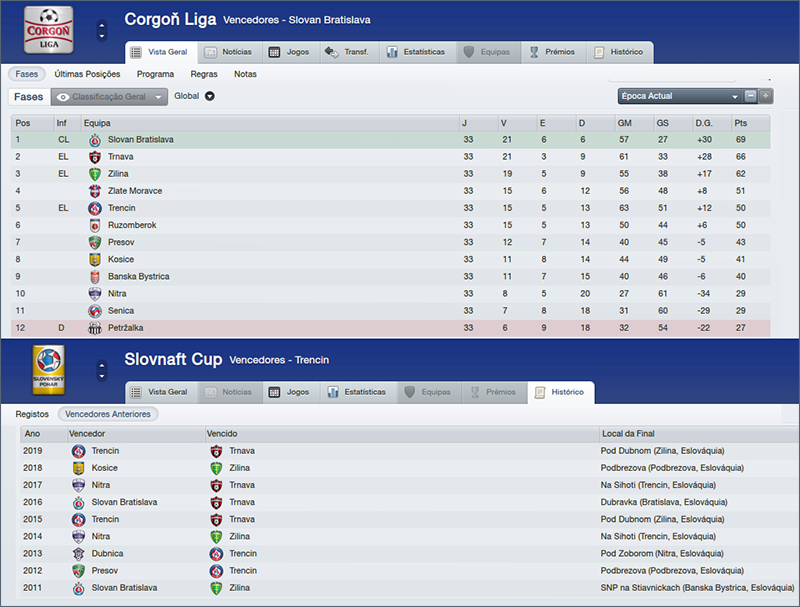The image size is (800, 607).
Task: Click the Zilina team link in league table
Action: [120, 174]
